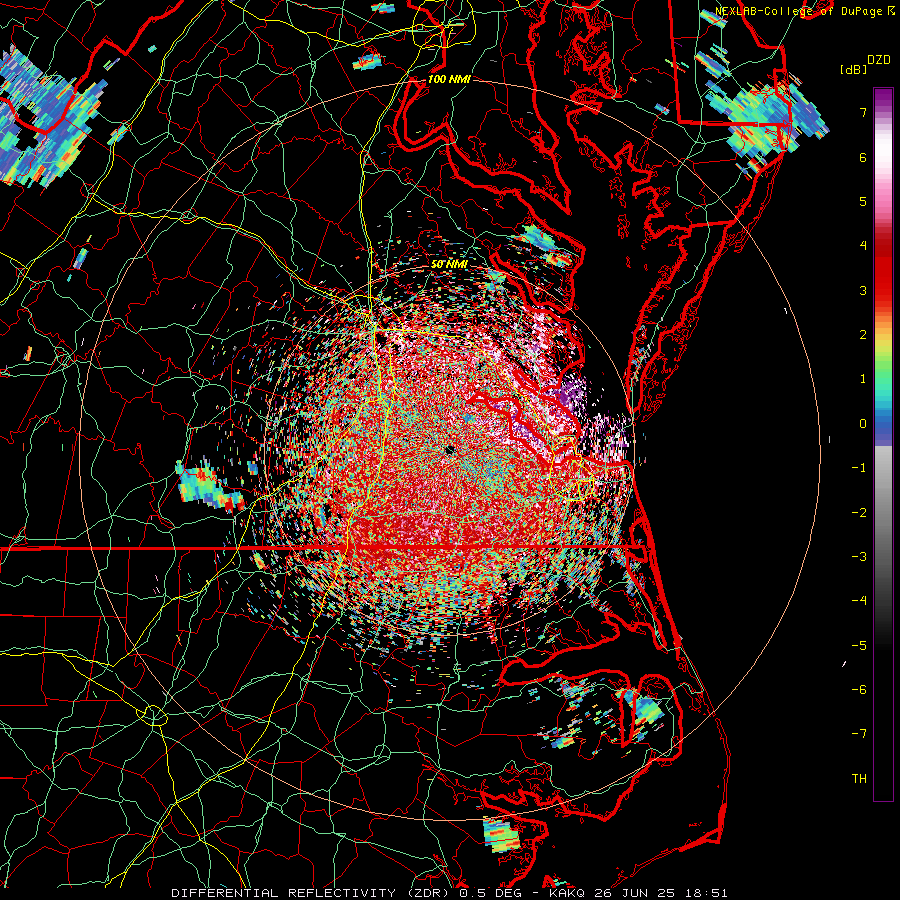Click the "-2" value on the color scale
This screenshot has width=900, height=900.
pos(859,513)
